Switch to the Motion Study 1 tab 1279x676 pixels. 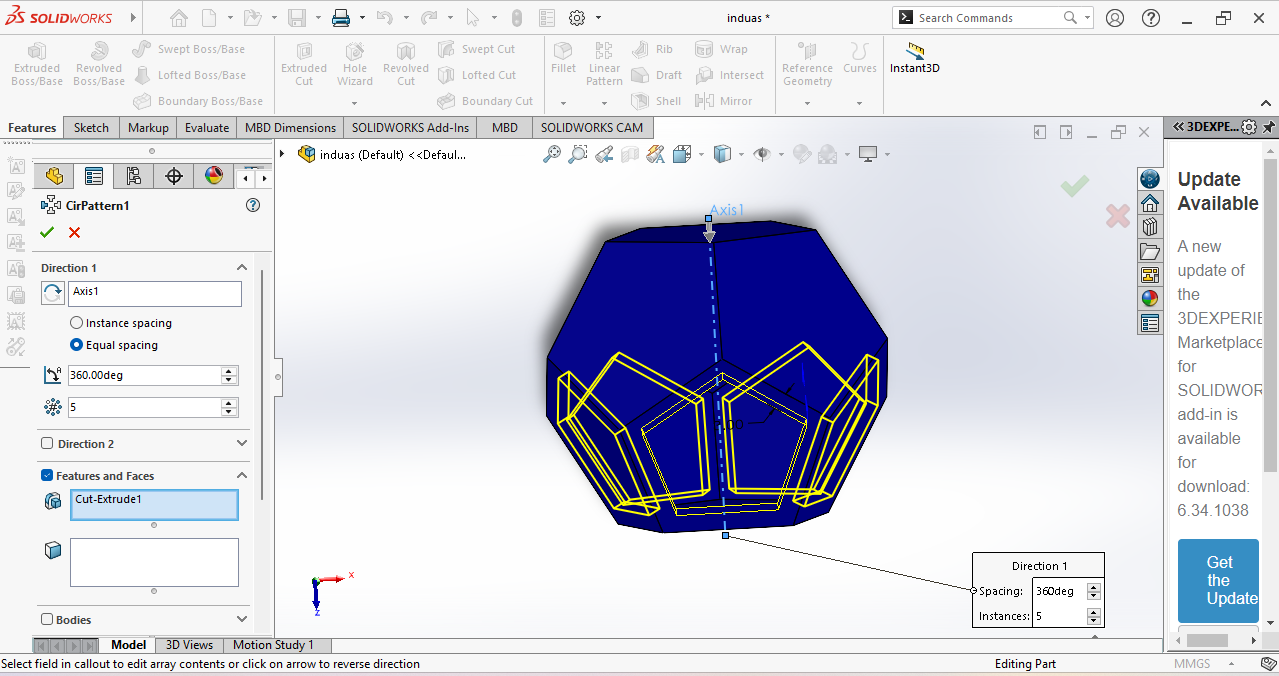point(274,645)
